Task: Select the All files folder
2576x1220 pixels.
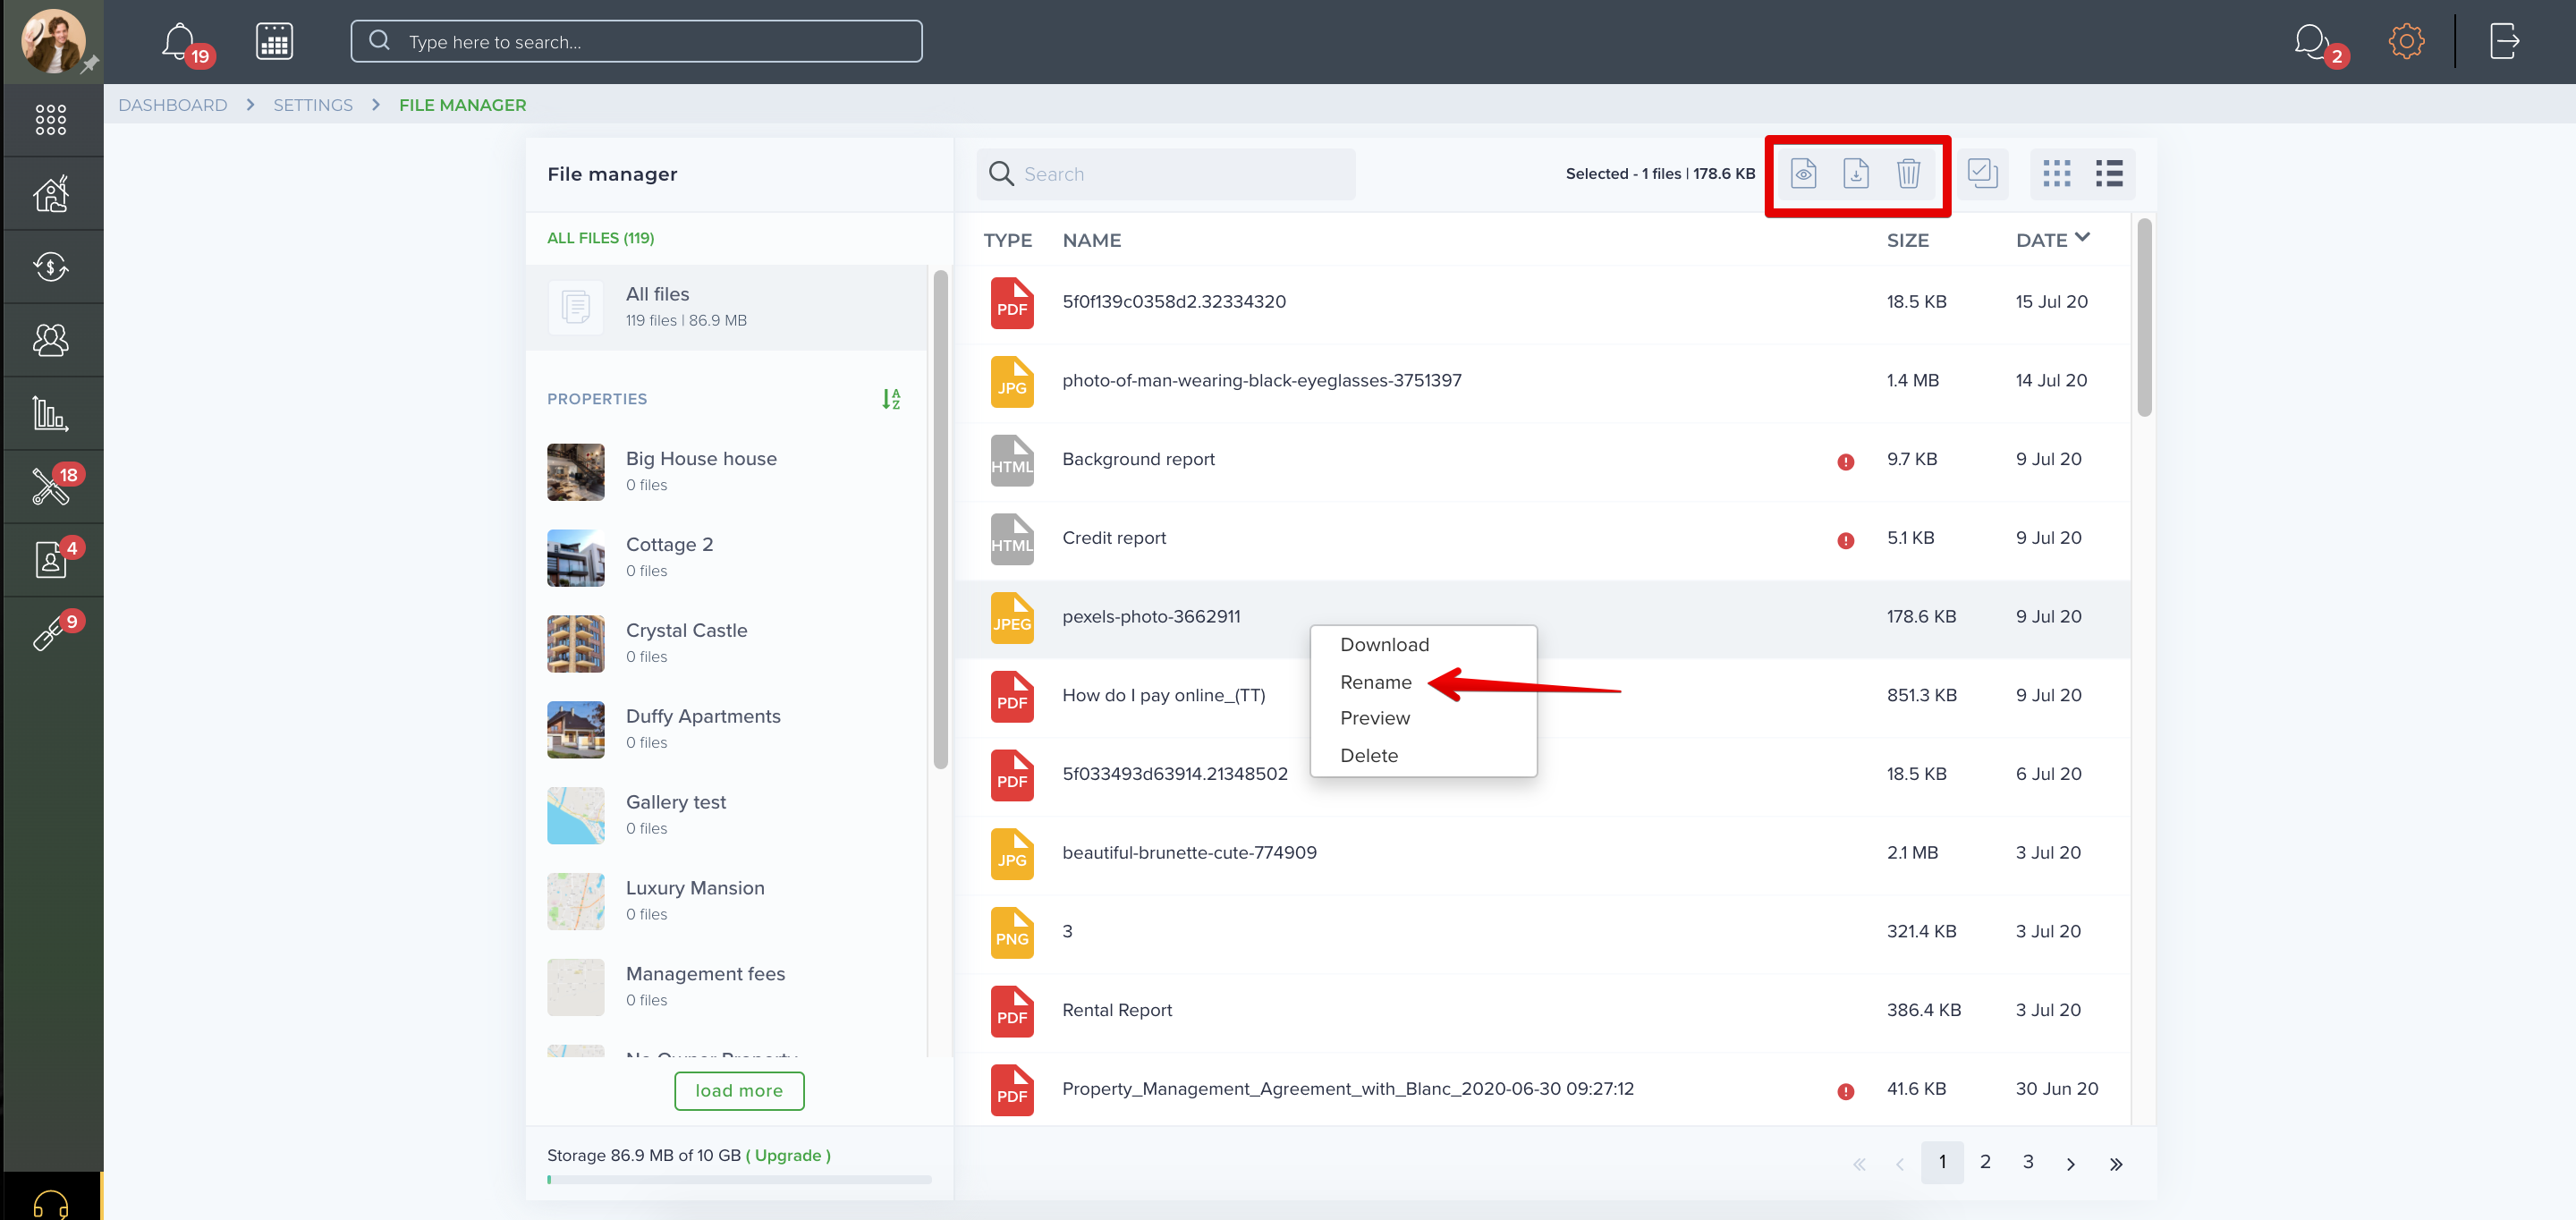Action: 727,307
